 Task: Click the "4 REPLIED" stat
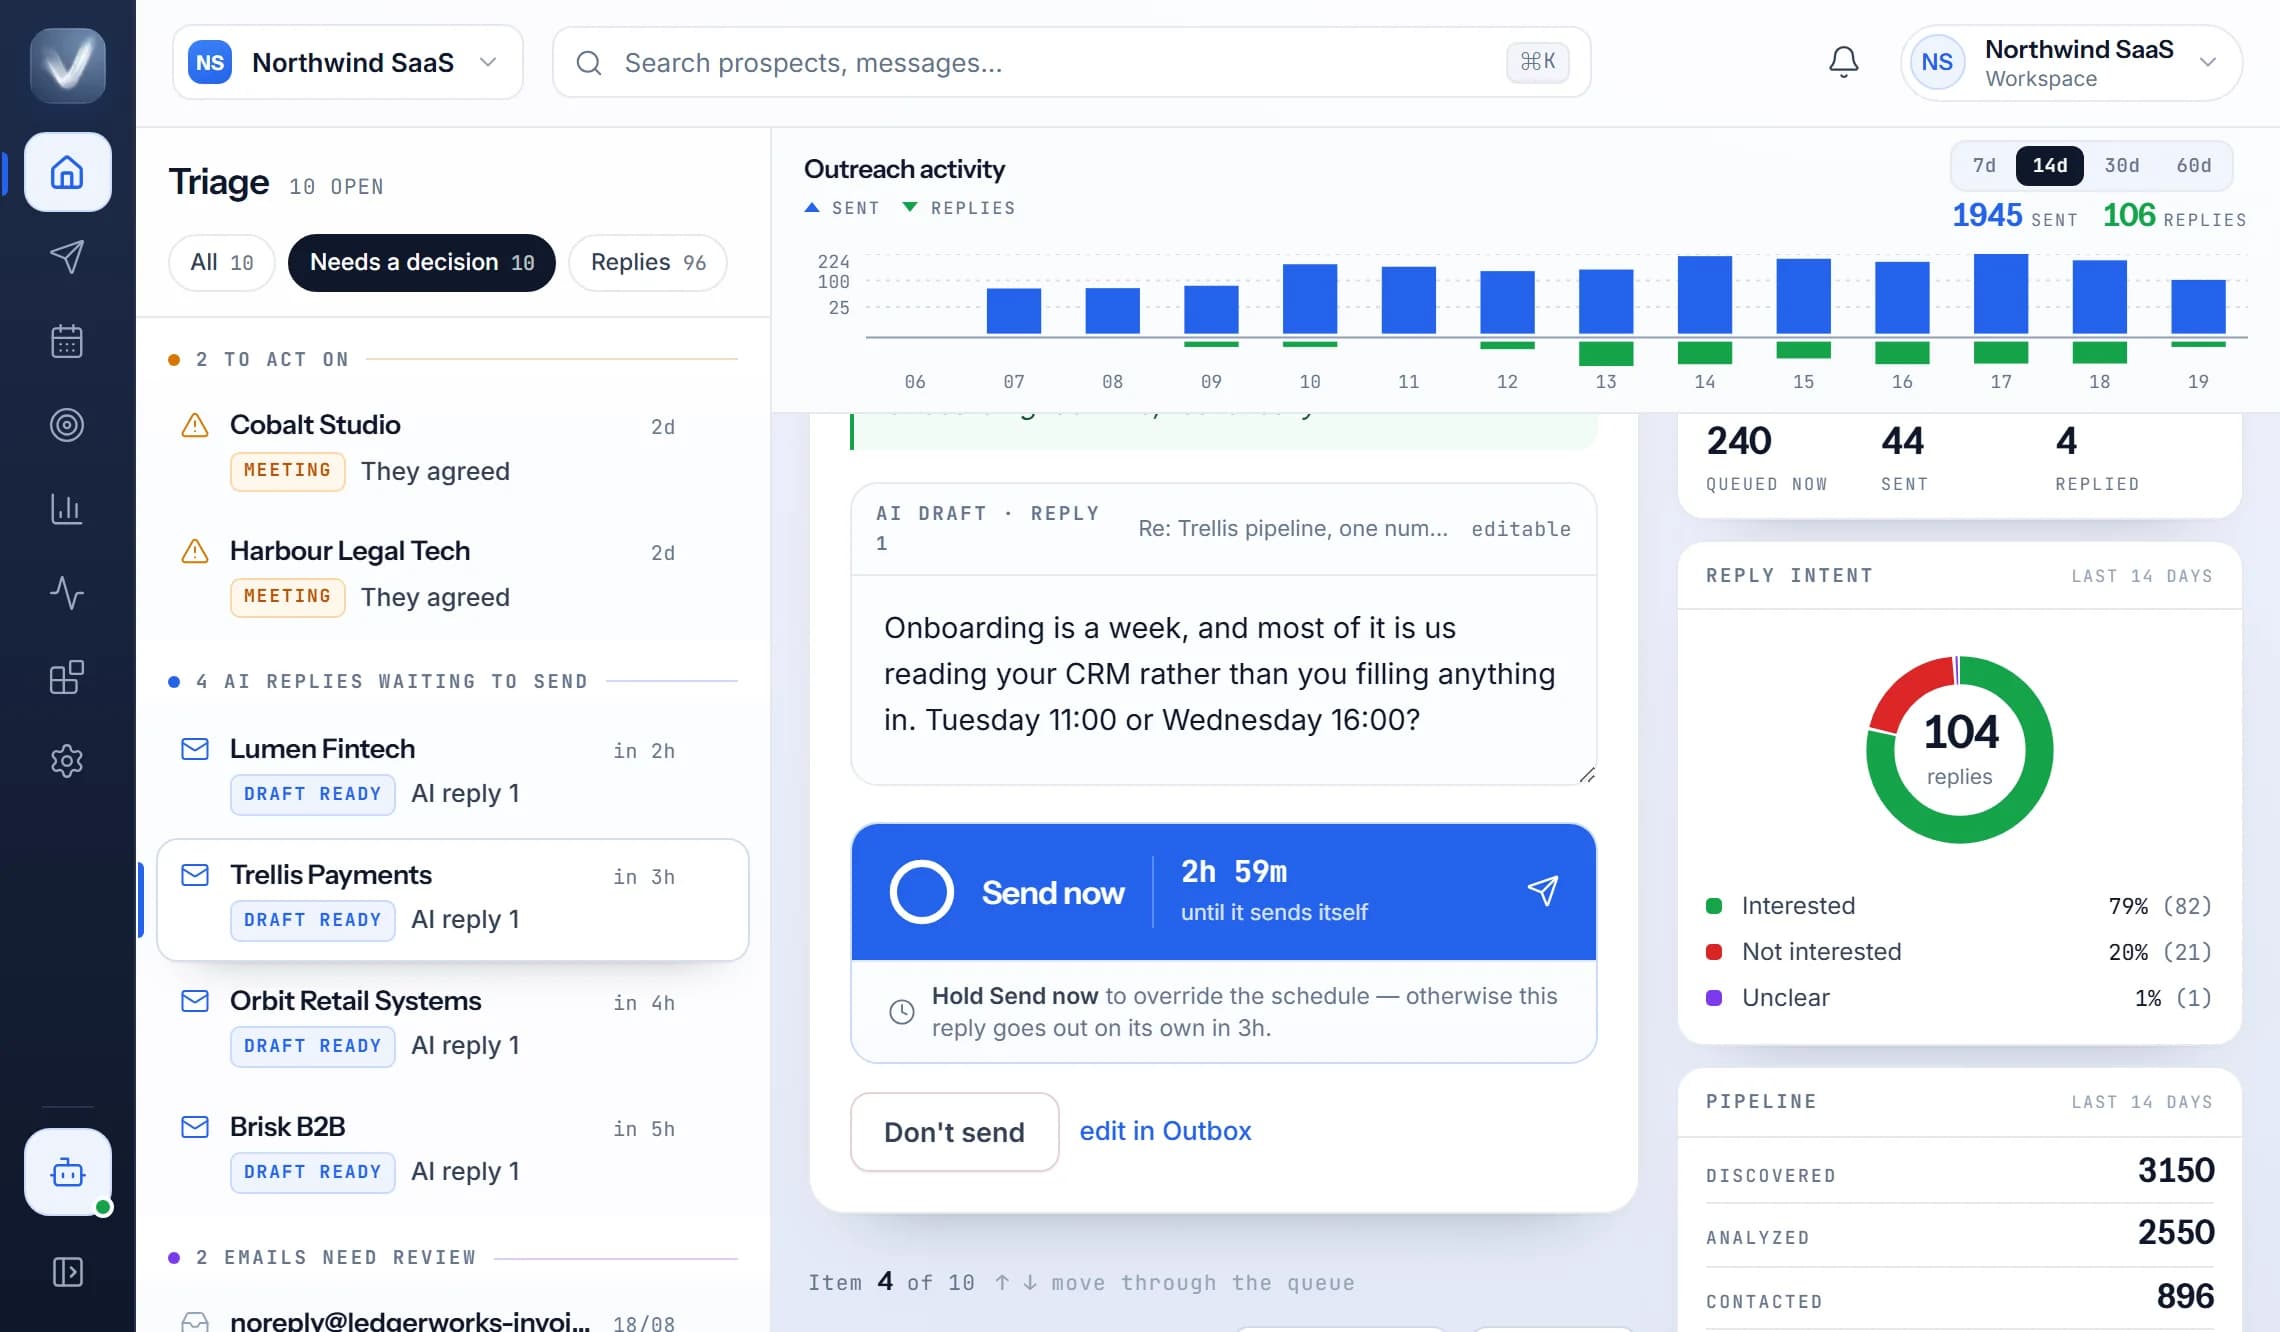point(2097,458)
